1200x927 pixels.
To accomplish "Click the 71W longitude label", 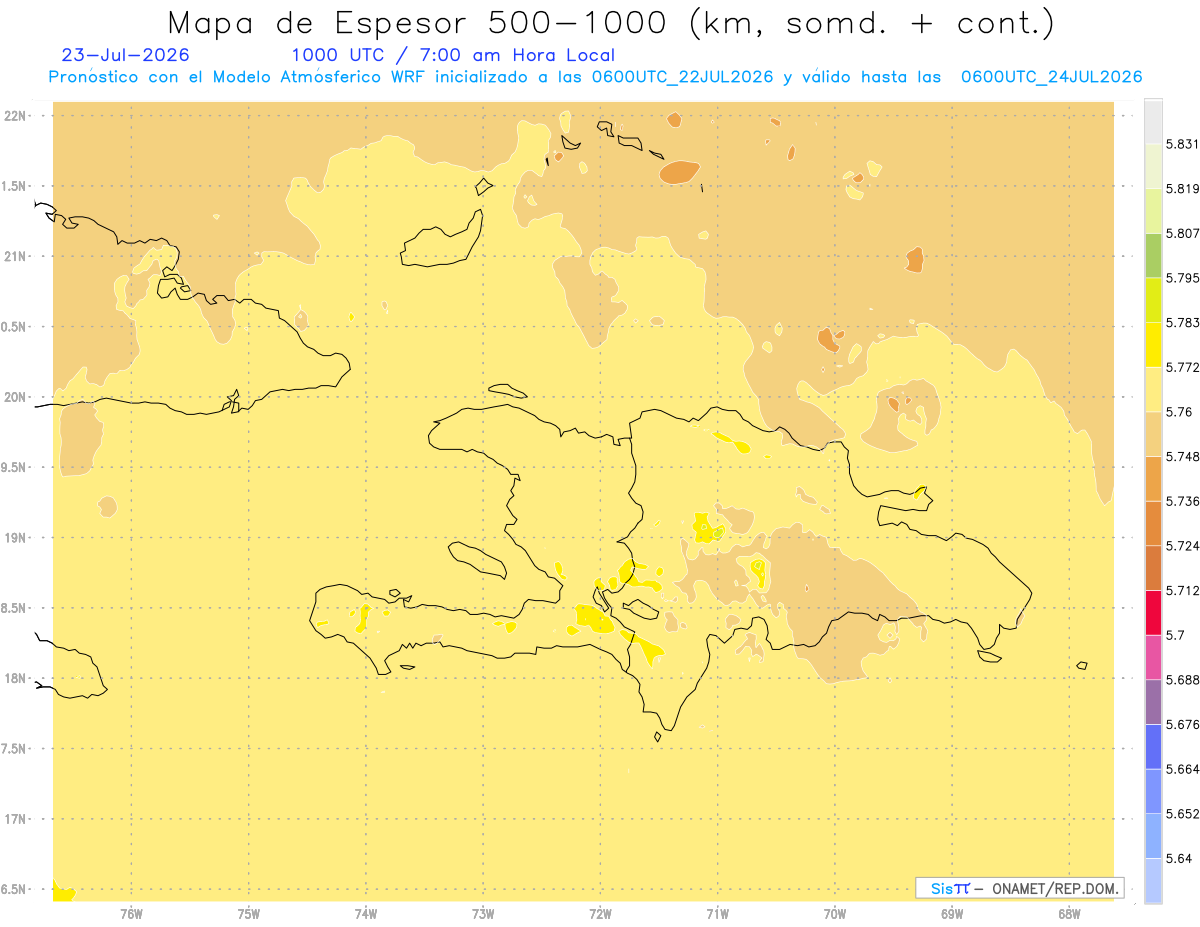I will point(717,914).
